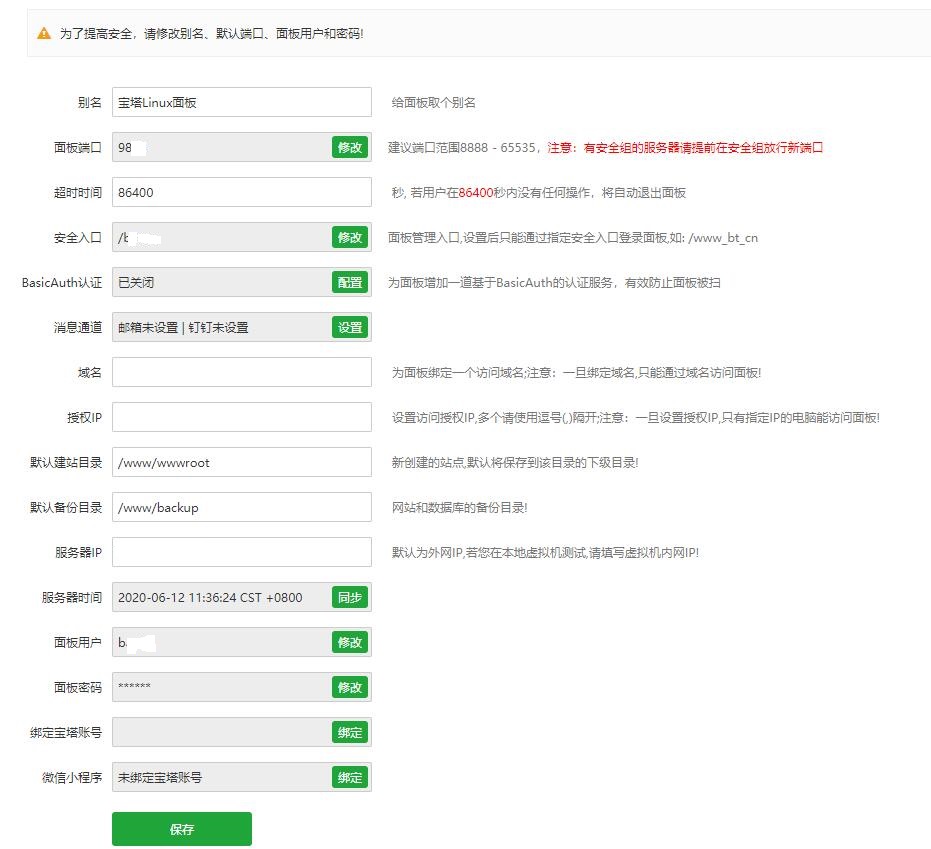Click the 服务器IP input field

241,552
